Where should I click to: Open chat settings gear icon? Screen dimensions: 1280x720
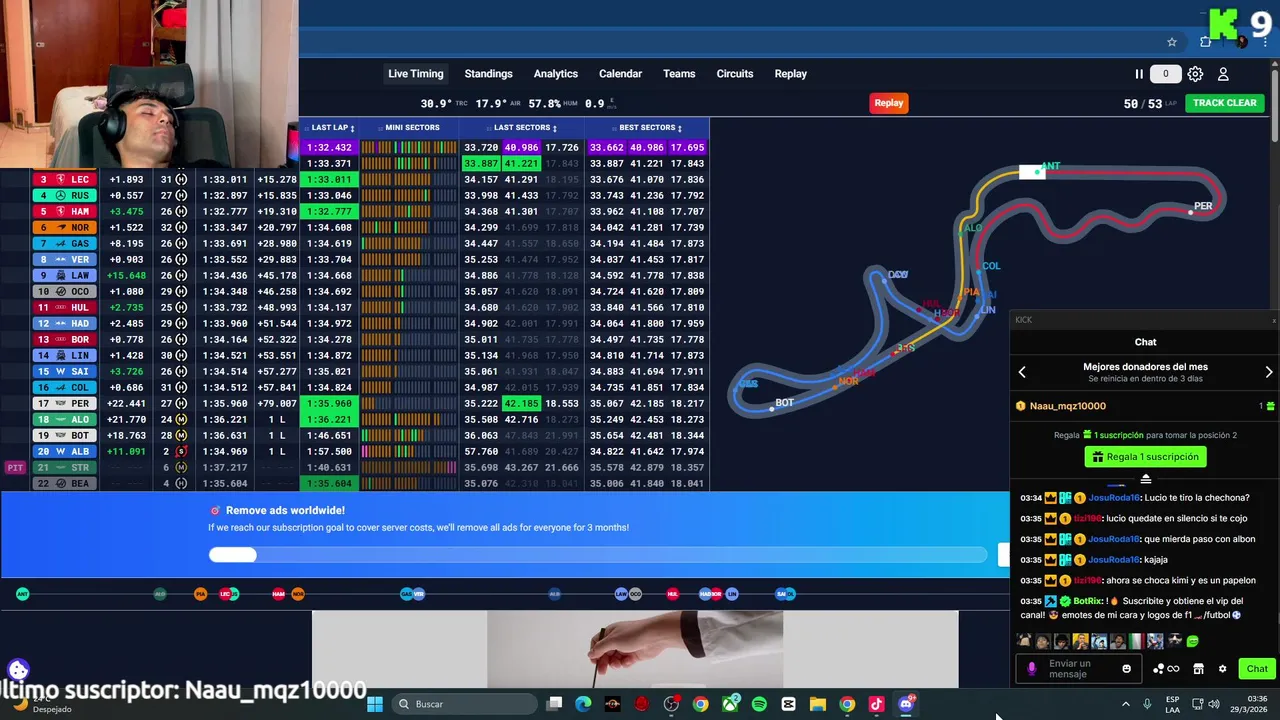click(x=1222, y=669)
